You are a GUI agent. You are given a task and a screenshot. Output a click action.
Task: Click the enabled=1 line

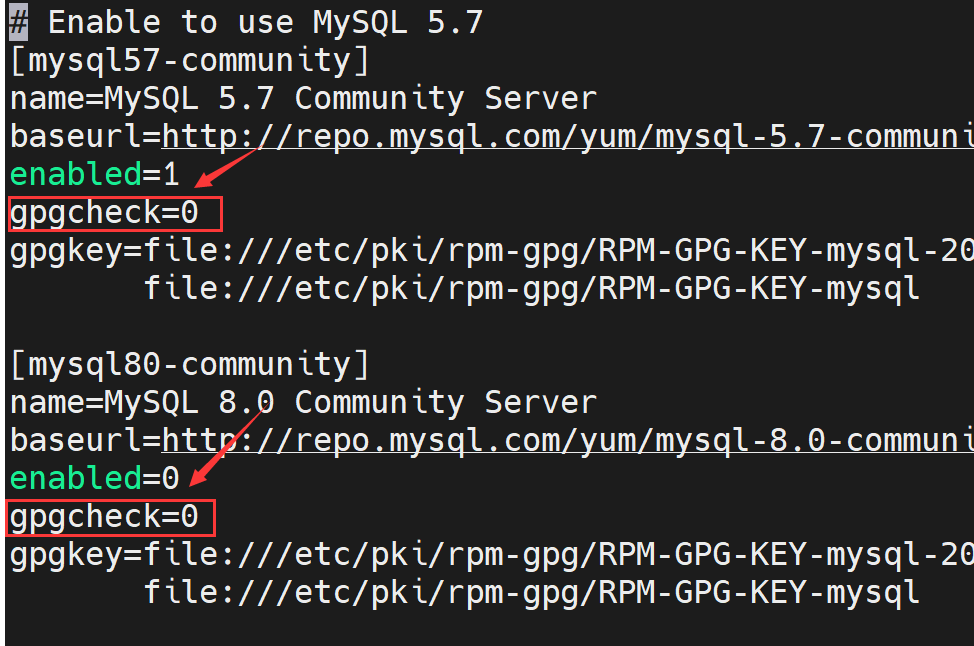coord(95,175)
